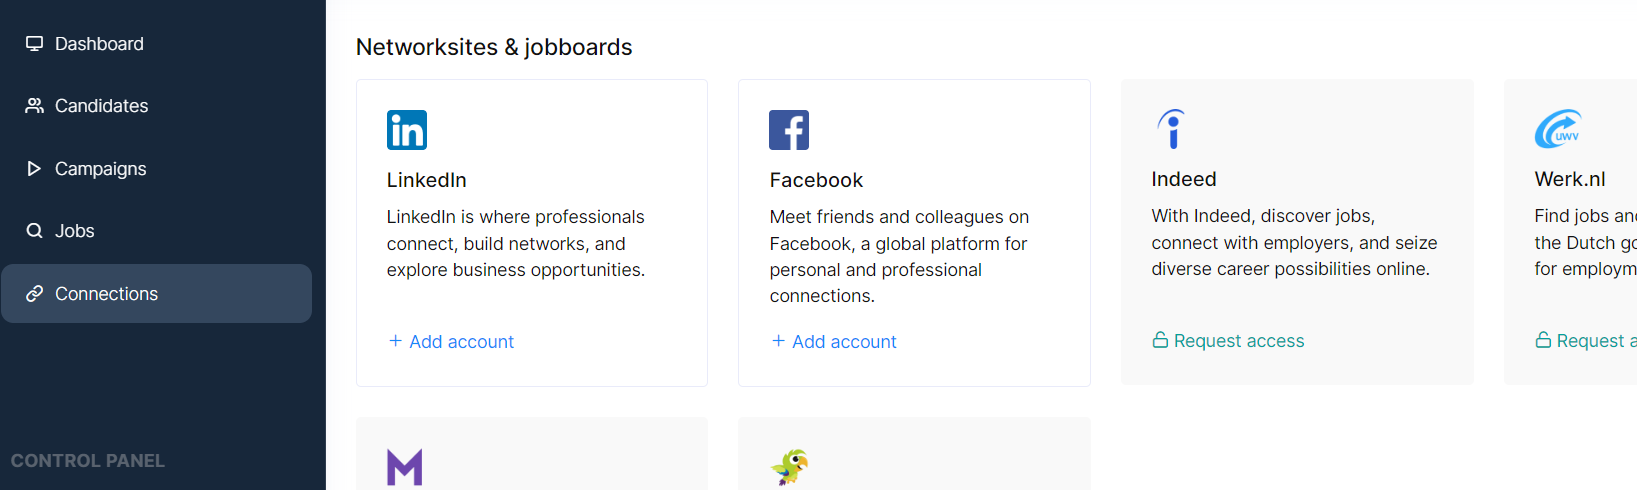Click the purple M logo icon
The width and height of the screenshot is (1637, 490).
coord(405,467)
